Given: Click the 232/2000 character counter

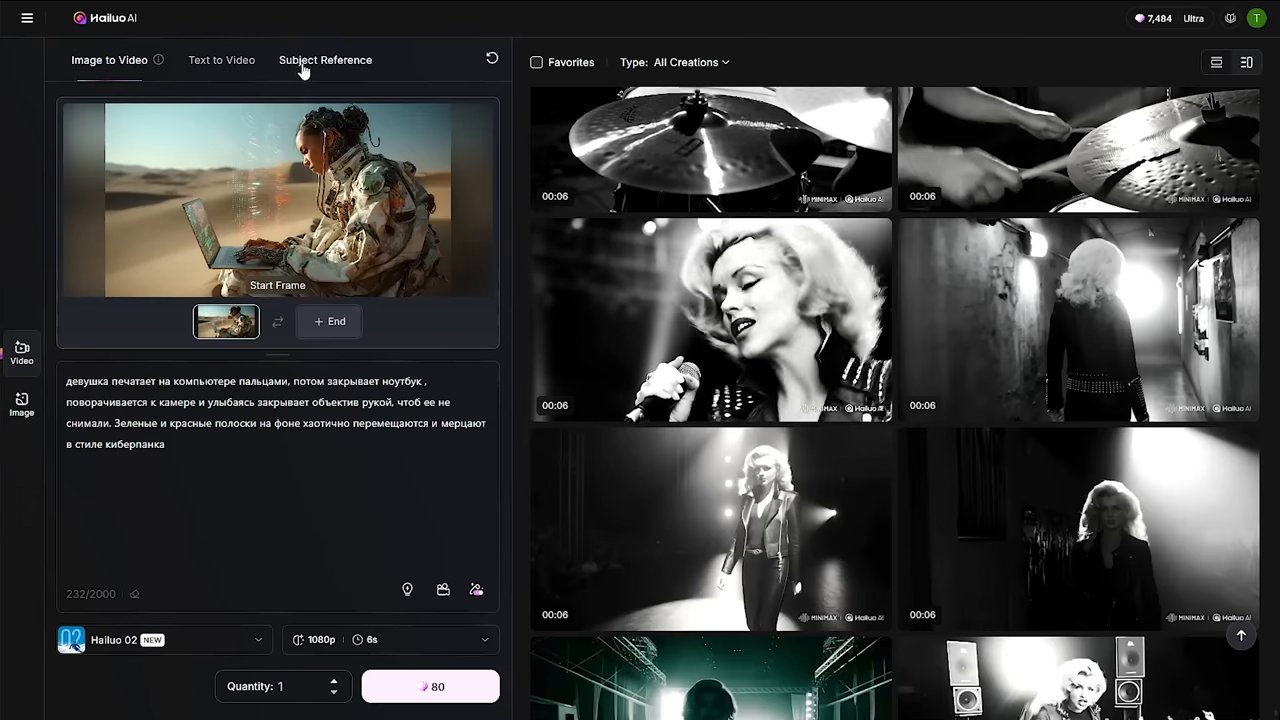Looking at the screenshot, I should pyautogui.click(x=91, y=594).
